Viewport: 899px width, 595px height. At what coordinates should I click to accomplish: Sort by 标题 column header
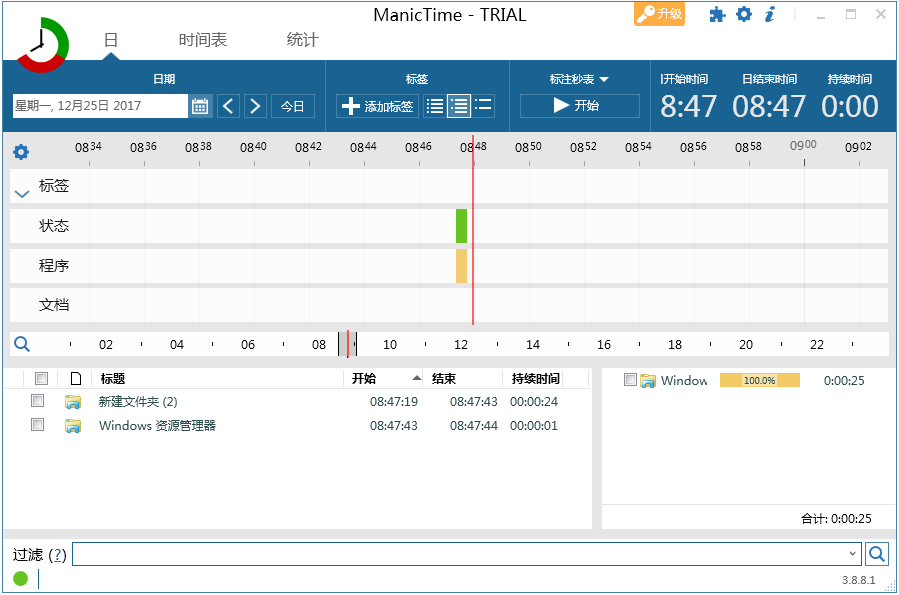[113, 378]
